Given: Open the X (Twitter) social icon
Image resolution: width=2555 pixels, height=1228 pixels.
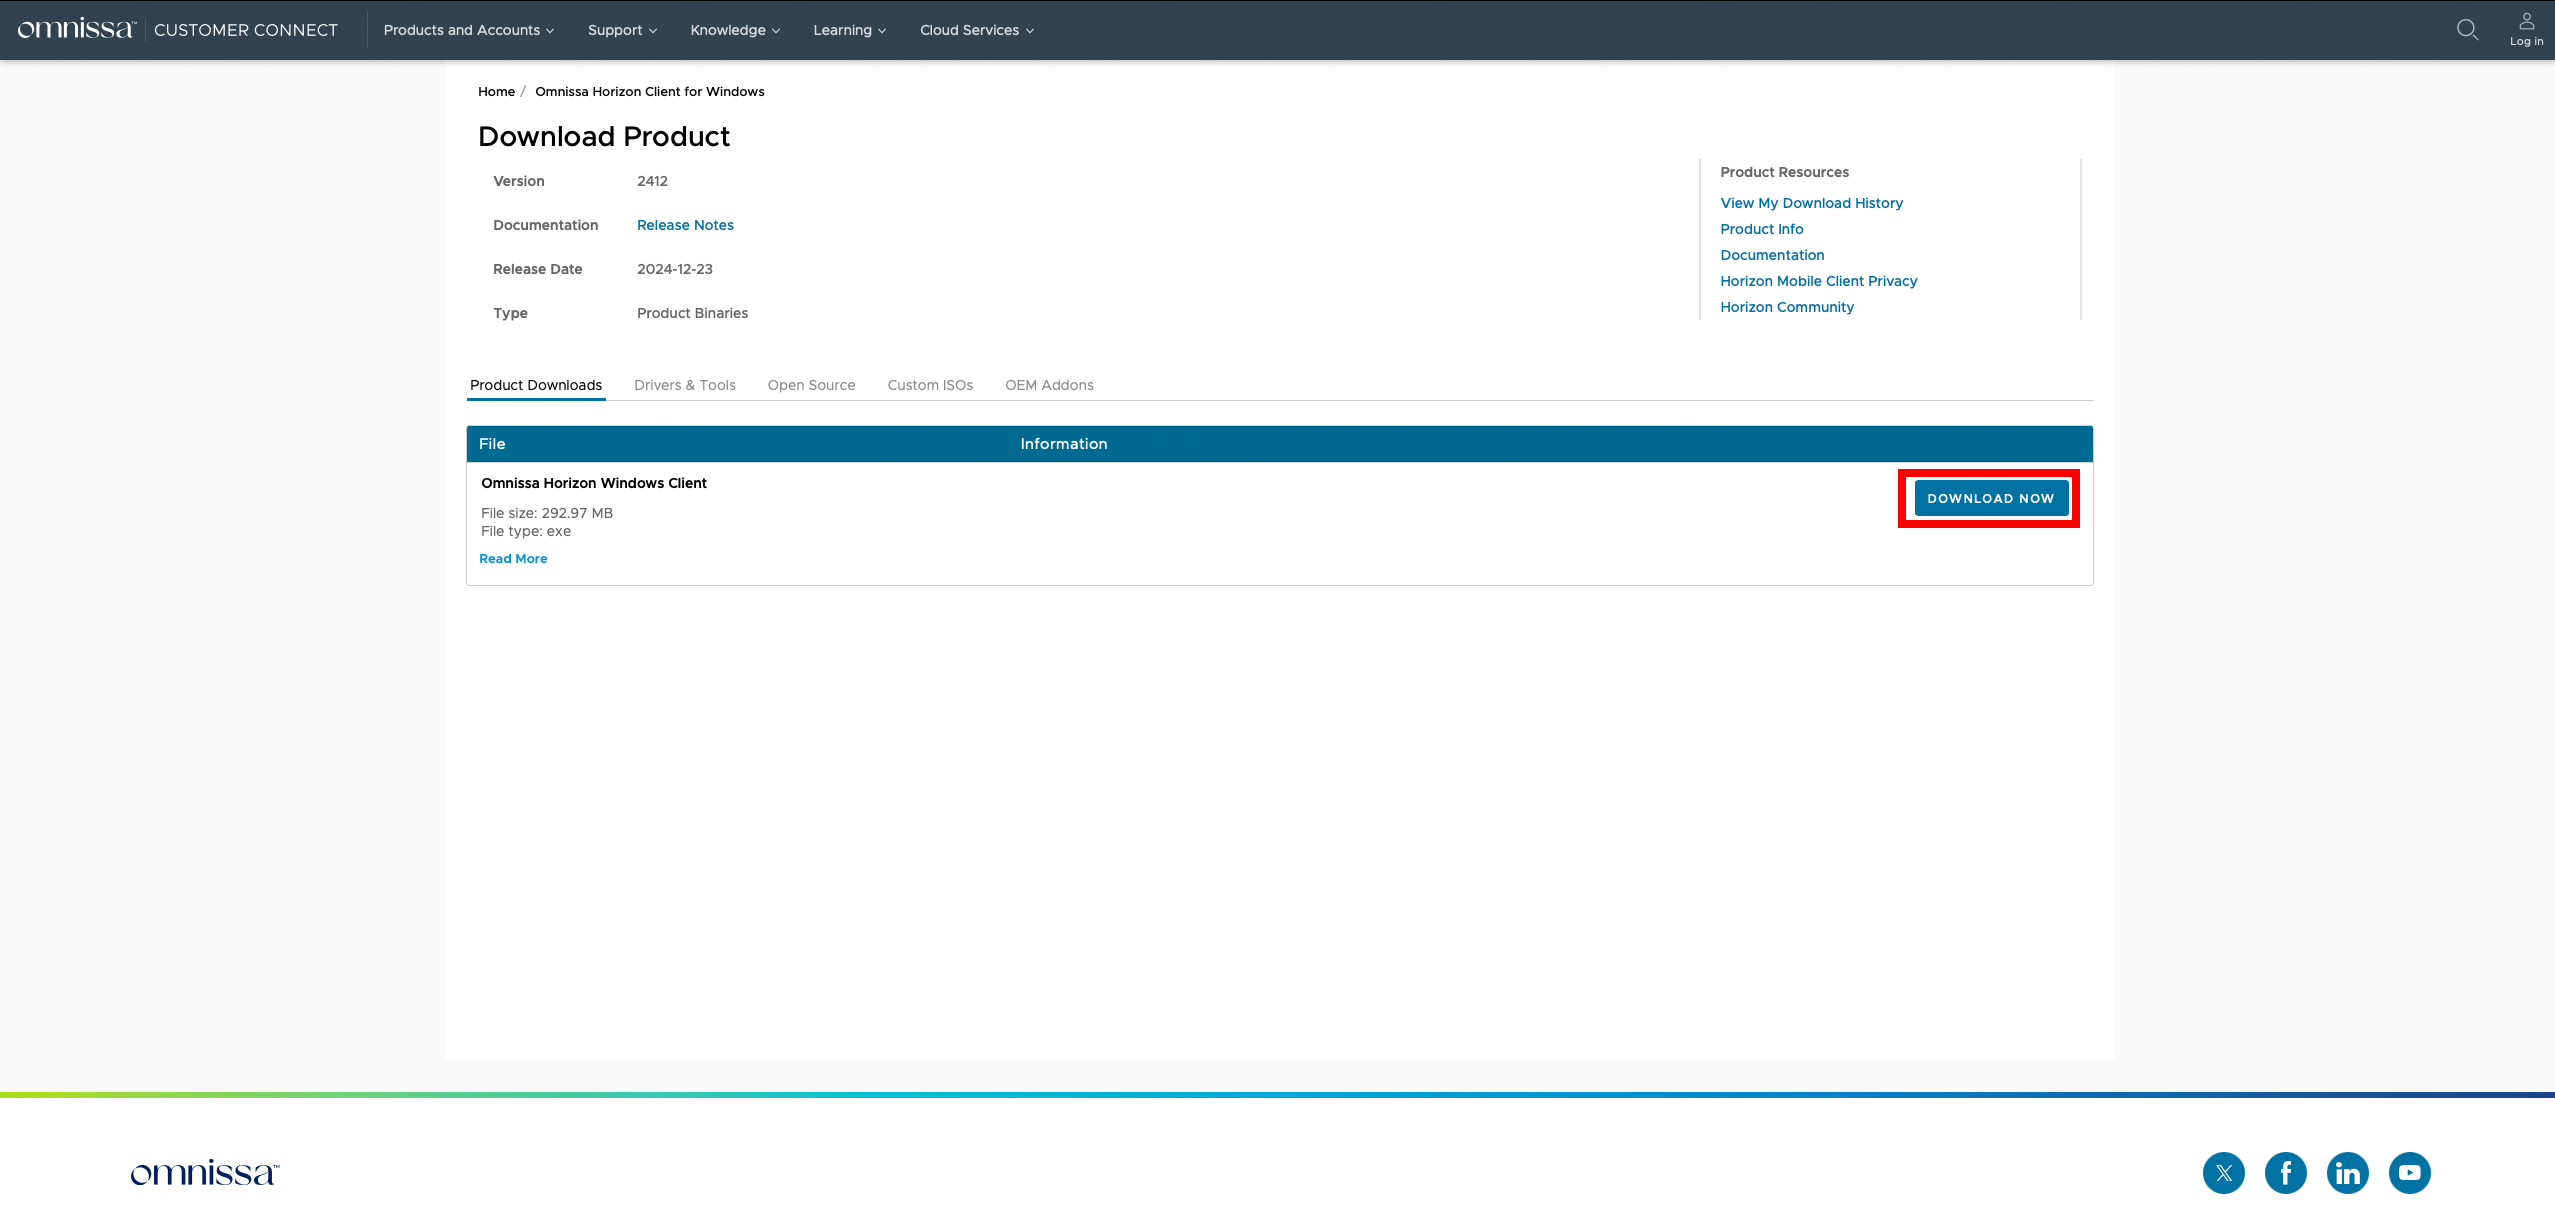Looking at the screenshot, I should point(2223,1173).
